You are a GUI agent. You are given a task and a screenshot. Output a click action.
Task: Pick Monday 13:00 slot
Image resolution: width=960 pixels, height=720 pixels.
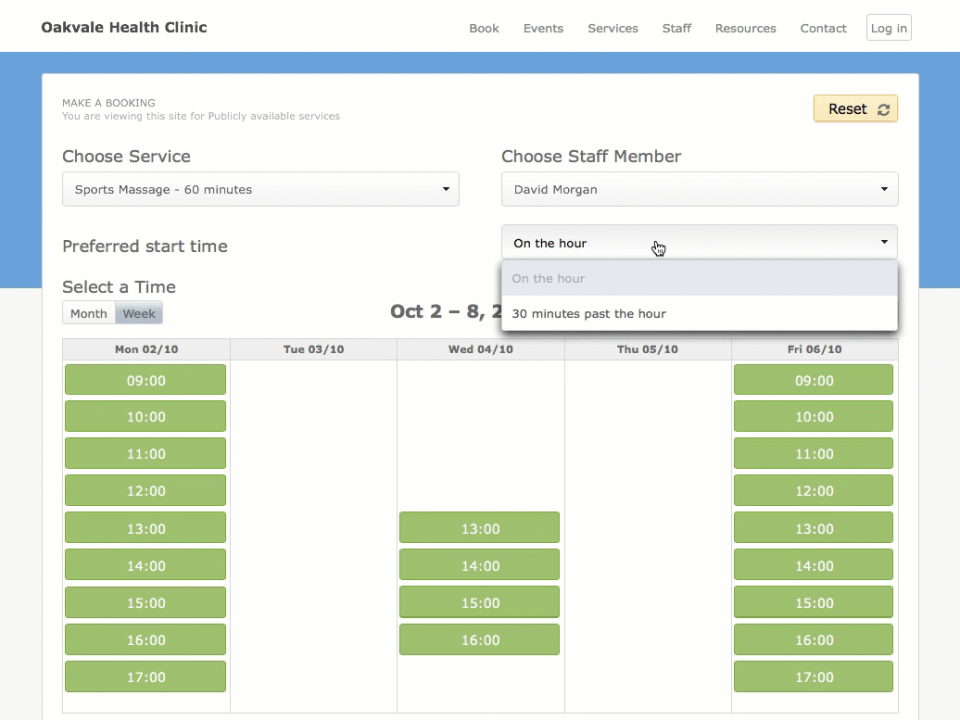pos(146,528)
